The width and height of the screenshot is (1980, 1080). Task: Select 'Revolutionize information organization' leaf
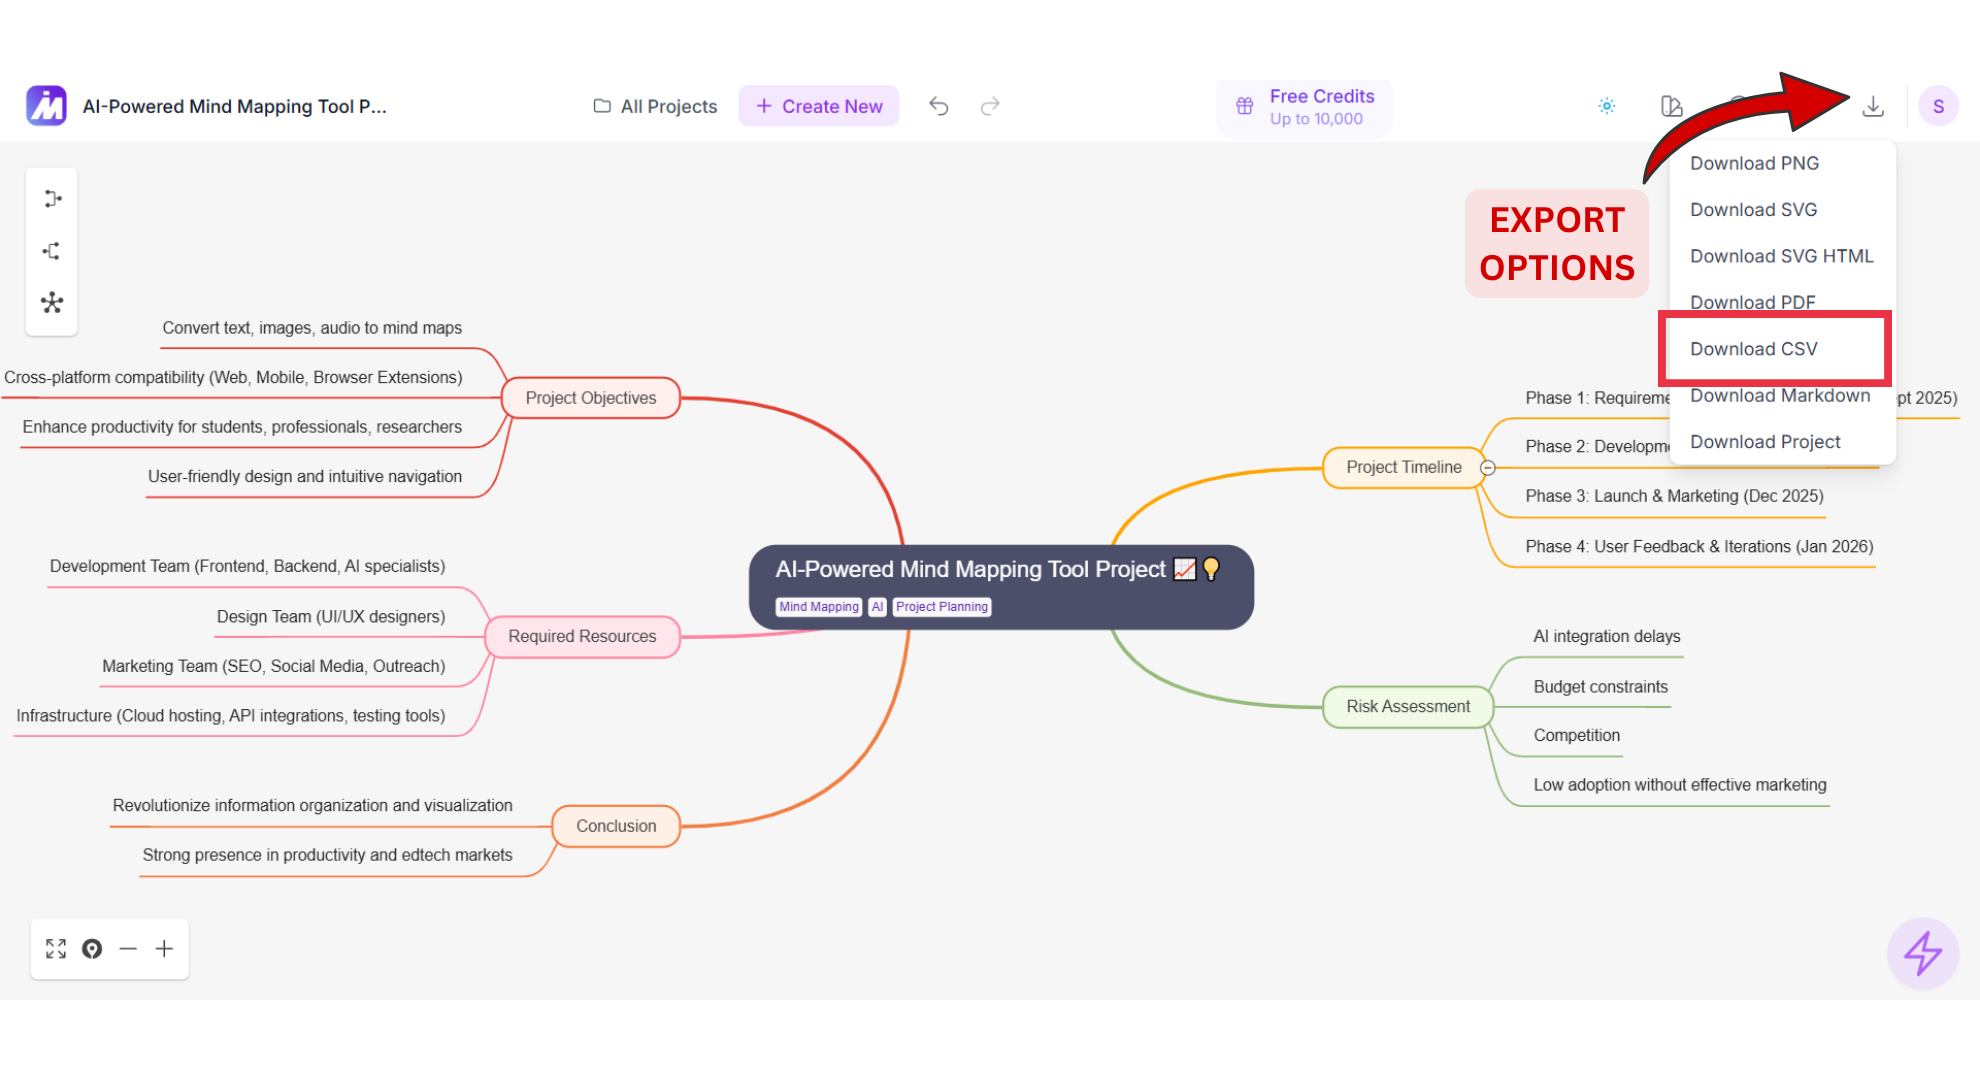[x=312, y=805]
